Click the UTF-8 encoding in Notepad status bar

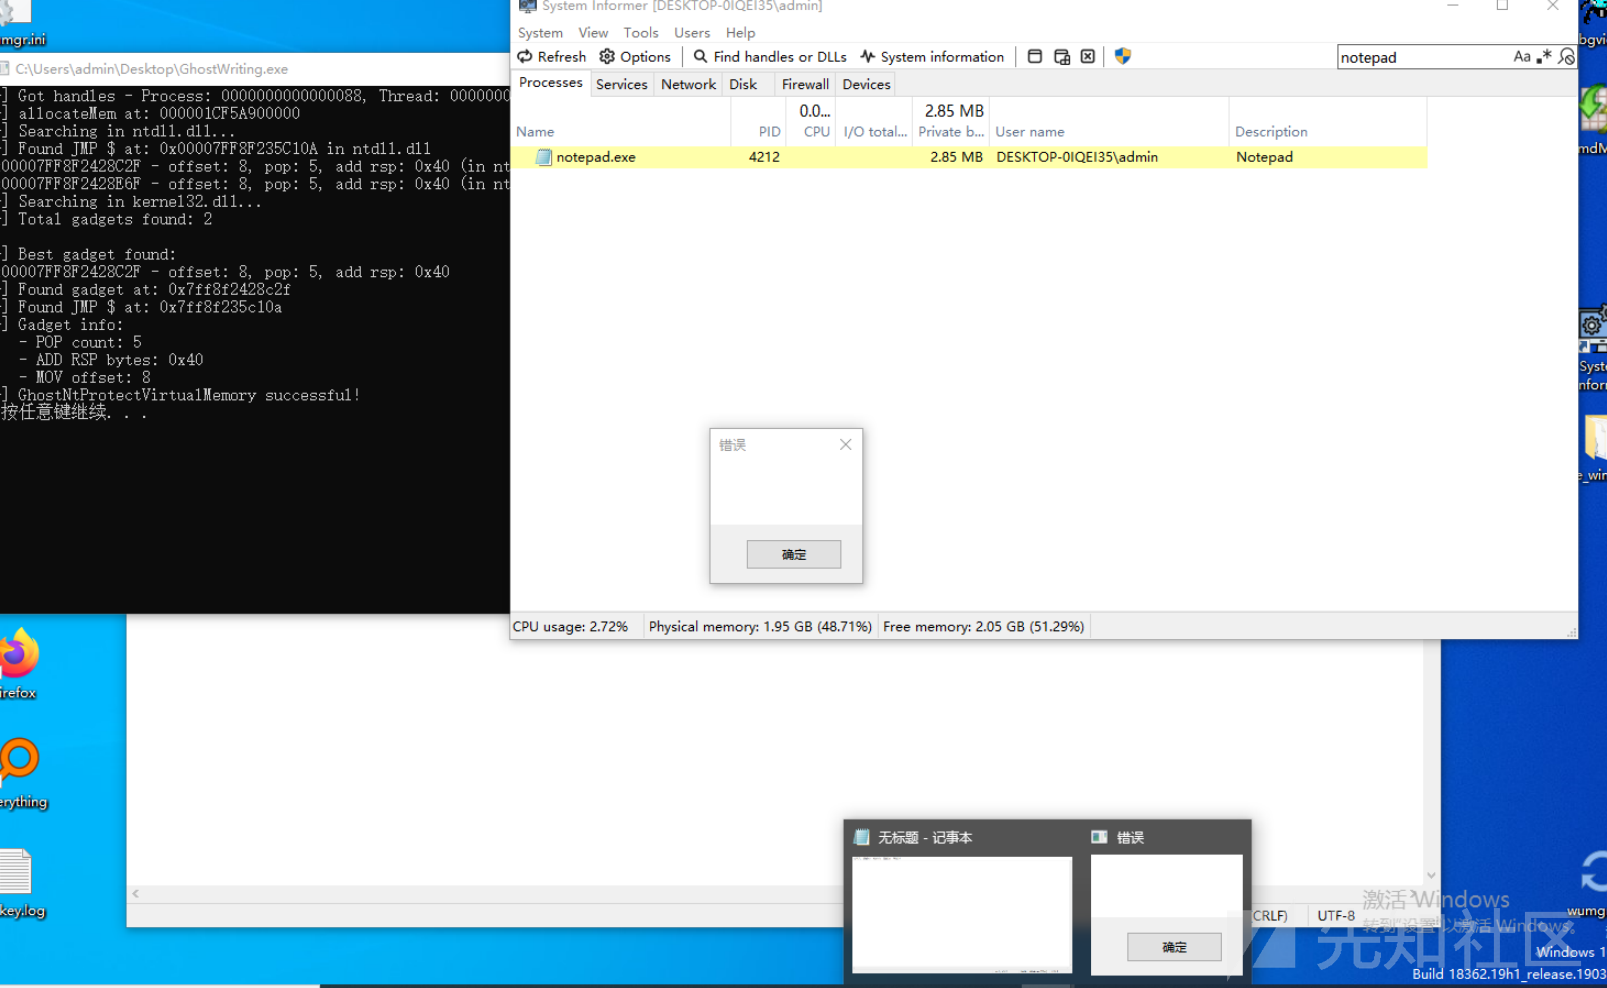click(x=1336, y=915)
